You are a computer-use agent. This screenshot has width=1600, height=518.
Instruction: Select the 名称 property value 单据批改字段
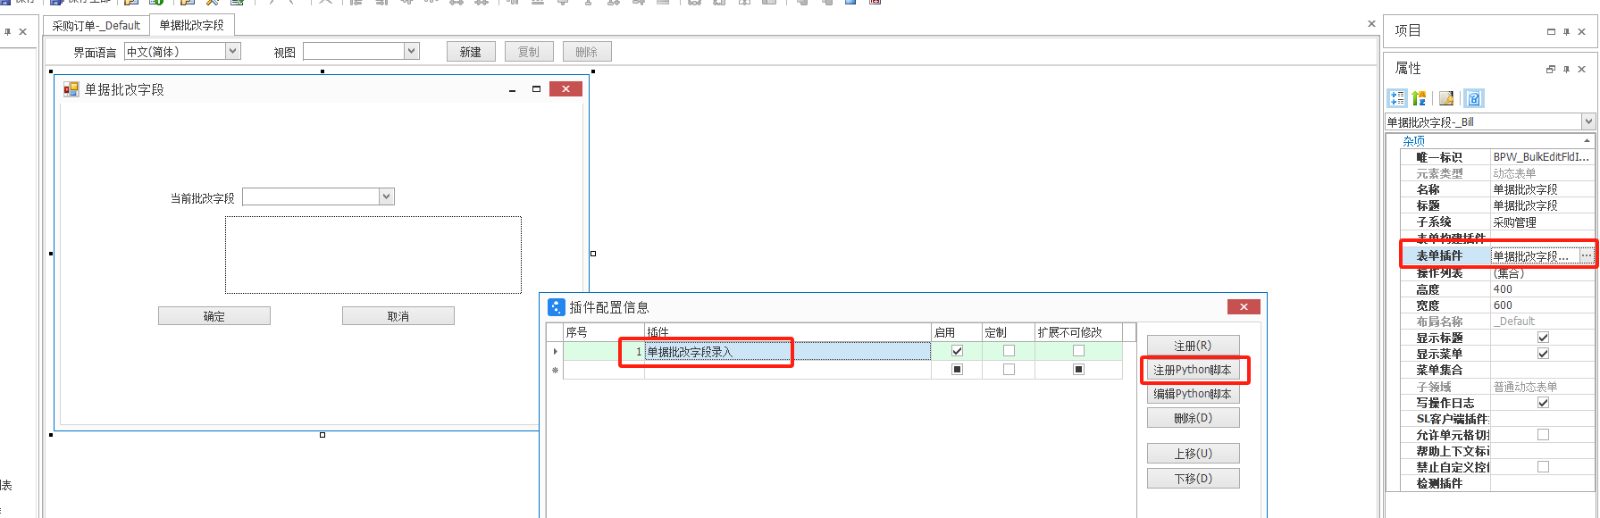(x=1542, y=189)
